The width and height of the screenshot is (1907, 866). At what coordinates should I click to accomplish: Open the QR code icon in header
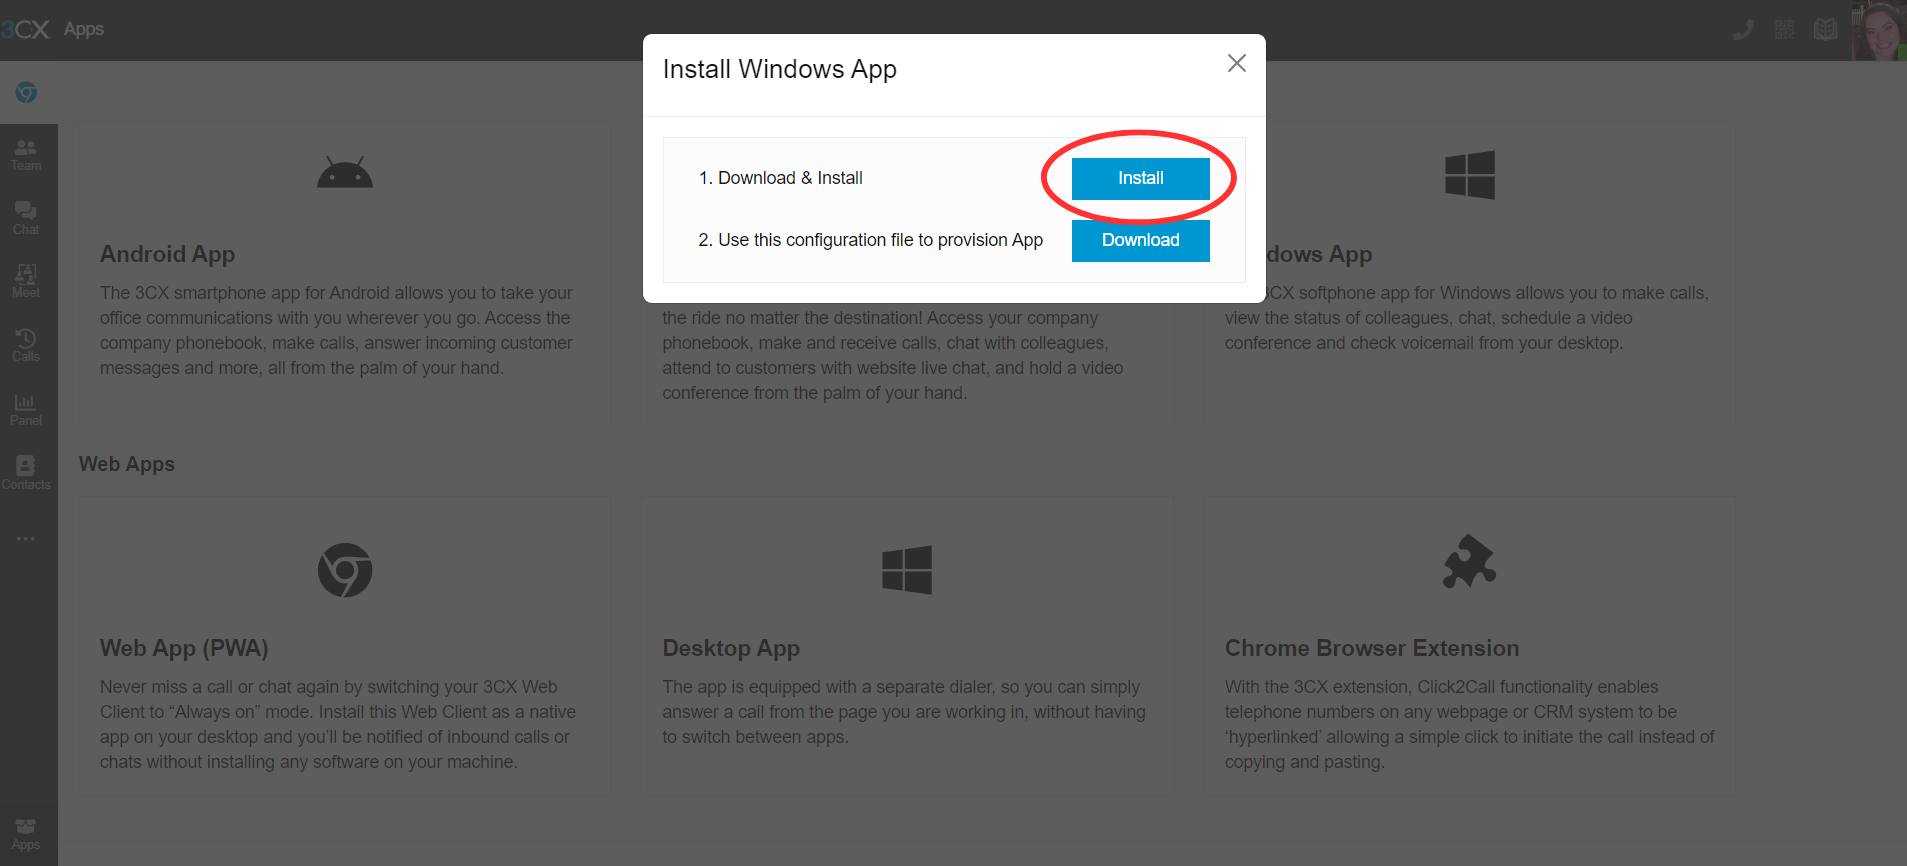[1785, 30]
